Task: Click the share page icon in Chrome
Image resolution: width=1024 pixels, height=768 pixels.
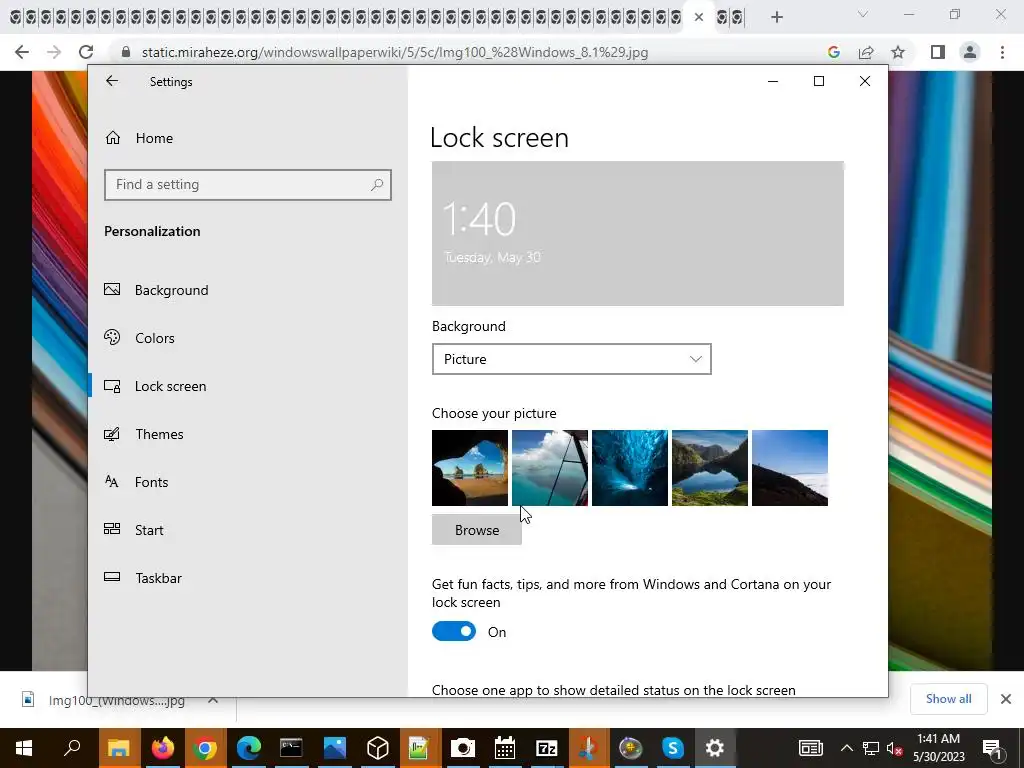Action: (866, 52)
